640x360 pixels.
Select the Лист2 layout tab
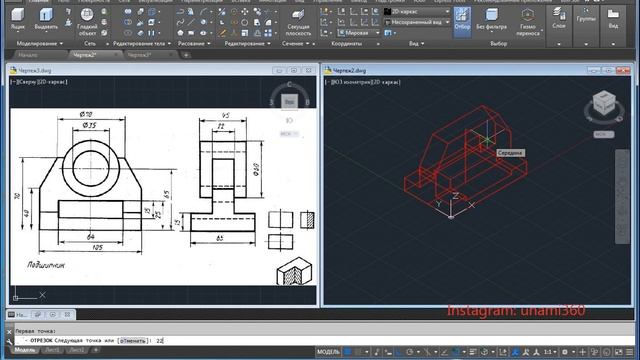click(x=76, y=350)
